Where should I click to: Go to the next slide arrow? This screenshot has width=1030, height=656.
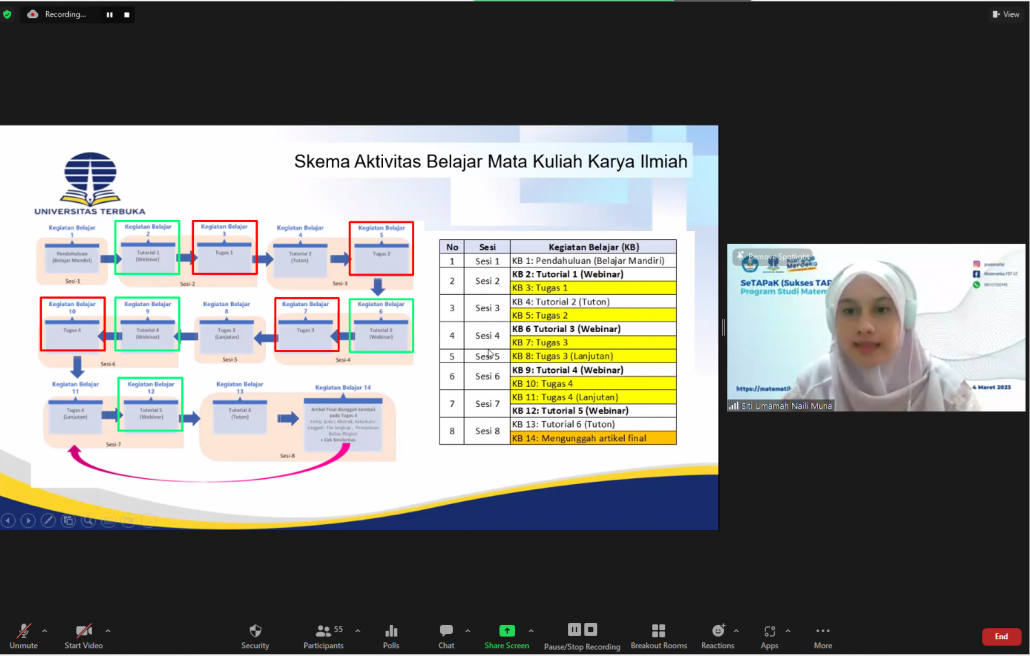(28, 521)
